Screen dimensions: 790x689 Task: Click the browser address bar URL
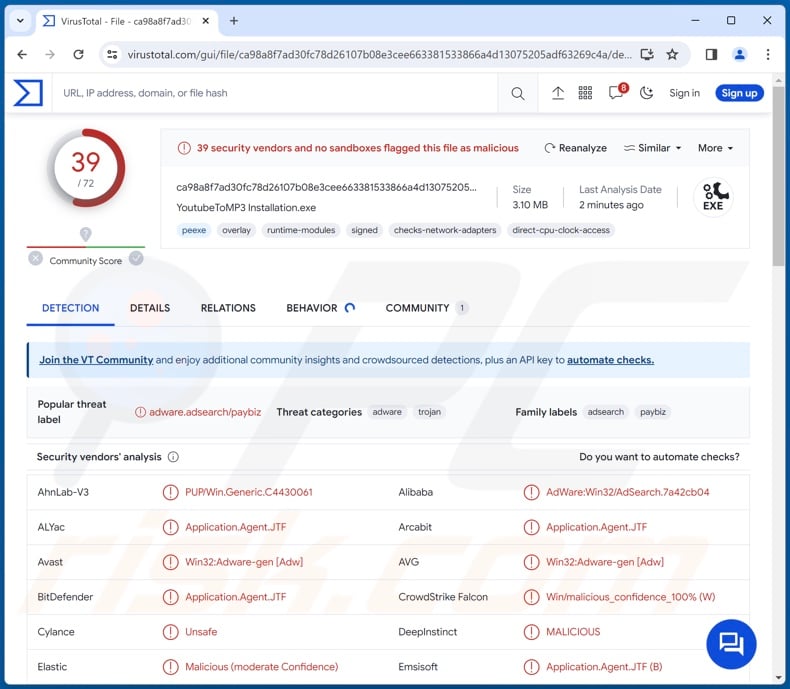click(x=379, y=54)
